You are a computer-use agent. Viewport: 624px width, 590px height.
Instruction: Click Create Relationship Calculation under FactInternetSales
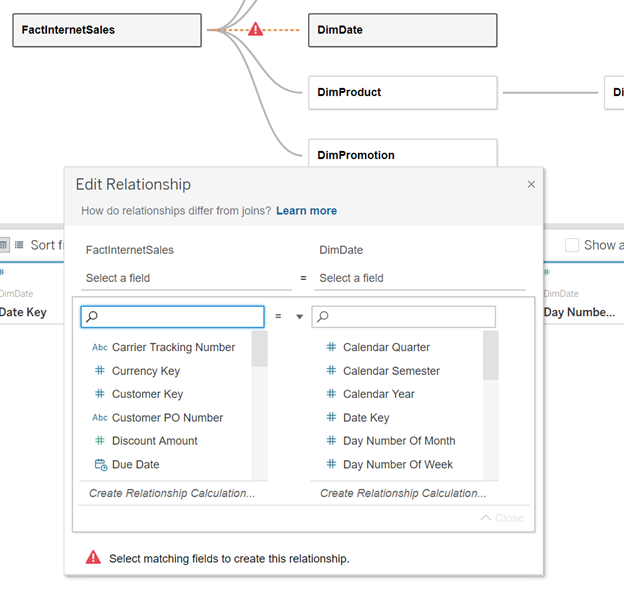point(171,493)
